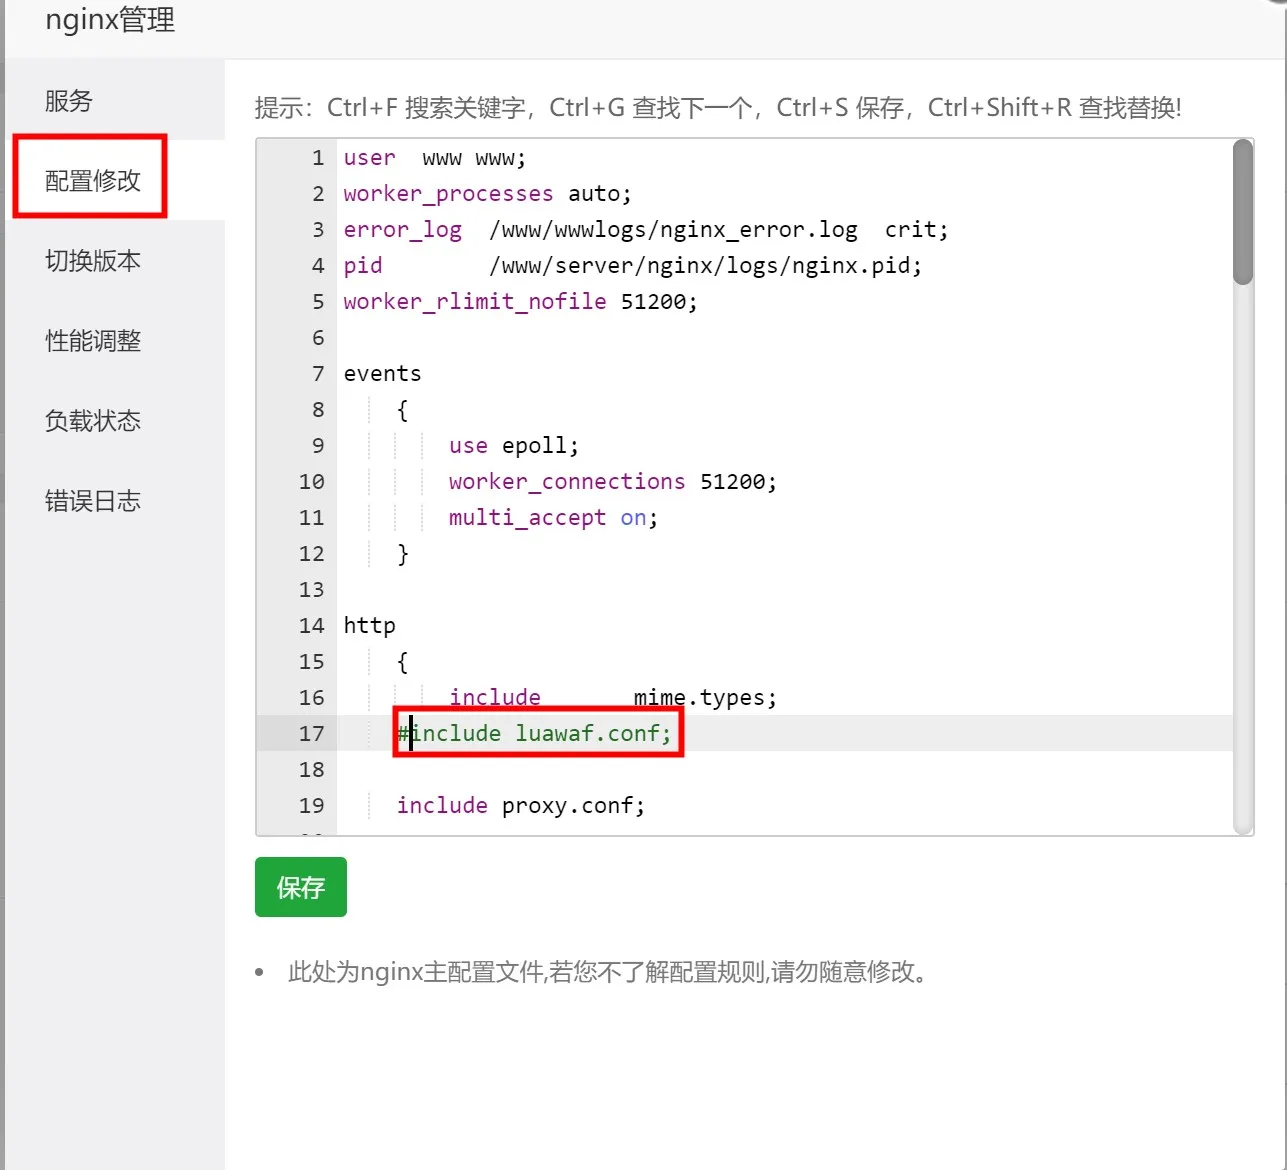The width and height of the screenshot is (1287, 1170).
Task: Click the '#include luawaf.conf;' commented line
Action: 535,734
